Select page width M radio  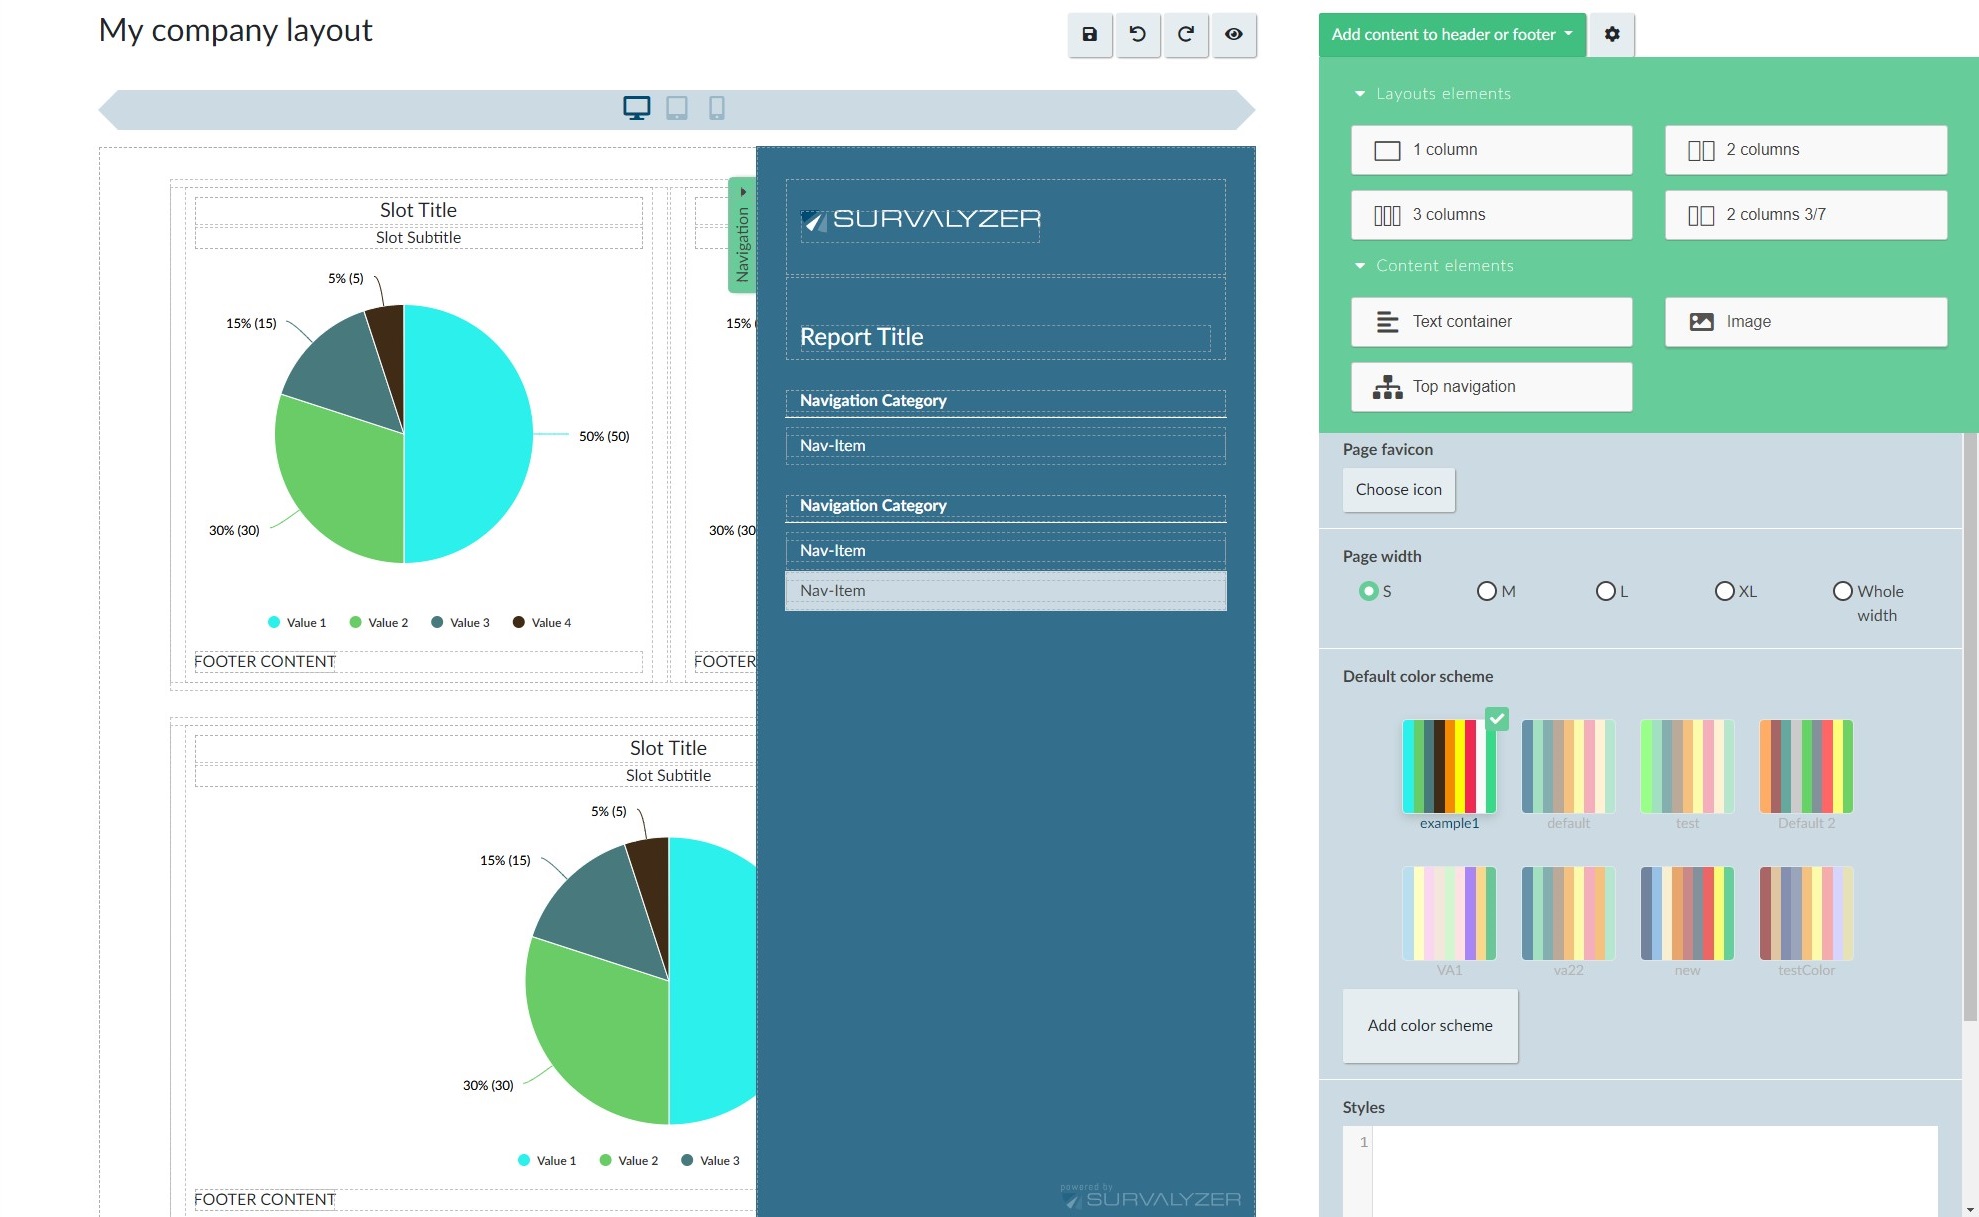(x=1486, y=591)
